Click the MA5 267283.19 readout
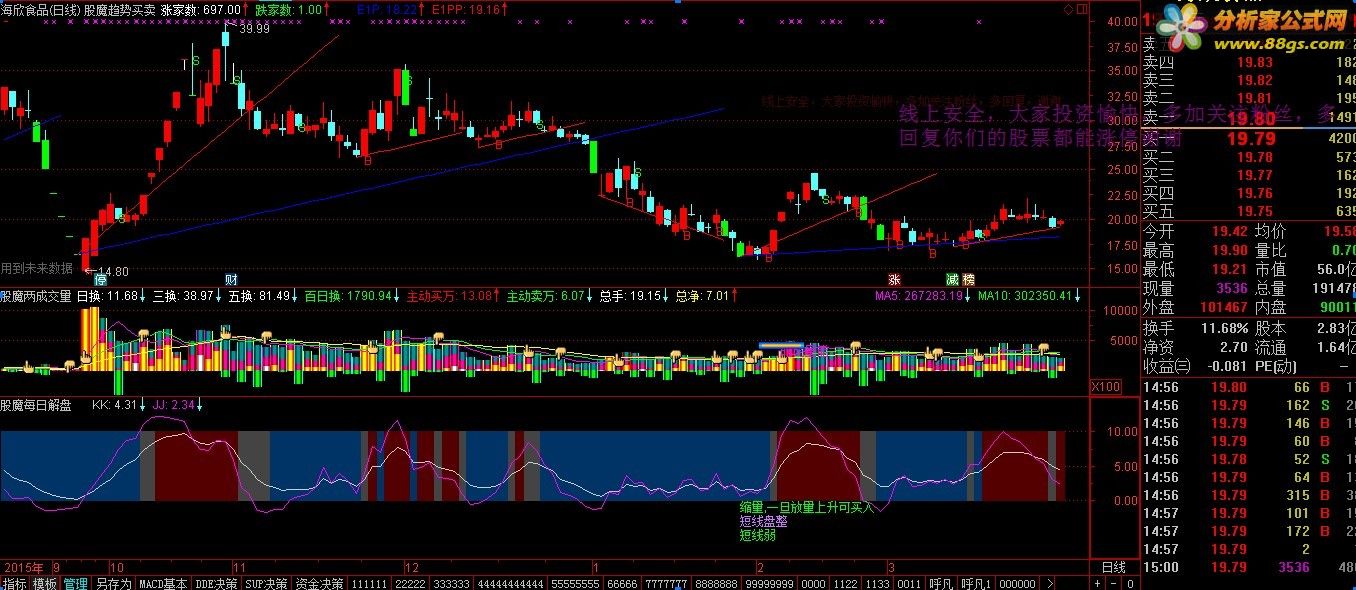Viewport: 1356px width, 590px height. [x=922, y=296]
